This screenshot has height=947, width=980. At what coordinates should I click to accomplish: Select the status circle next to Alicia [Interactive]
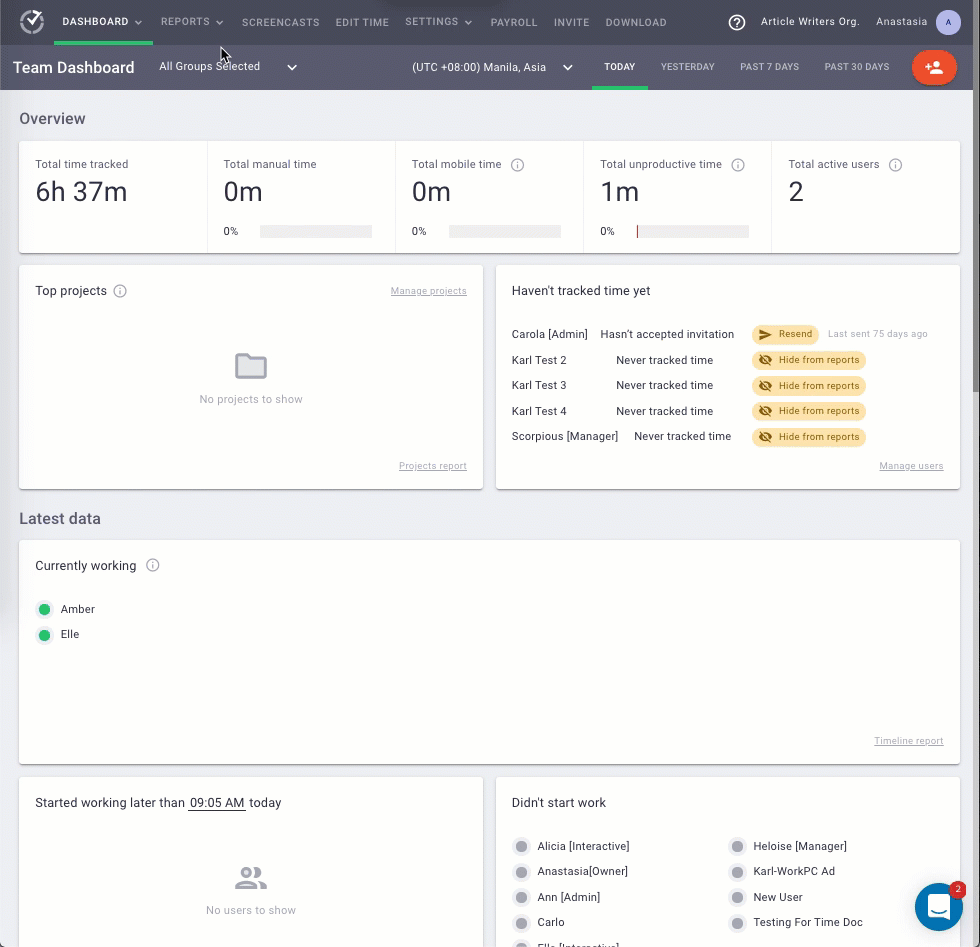point(521,846)
